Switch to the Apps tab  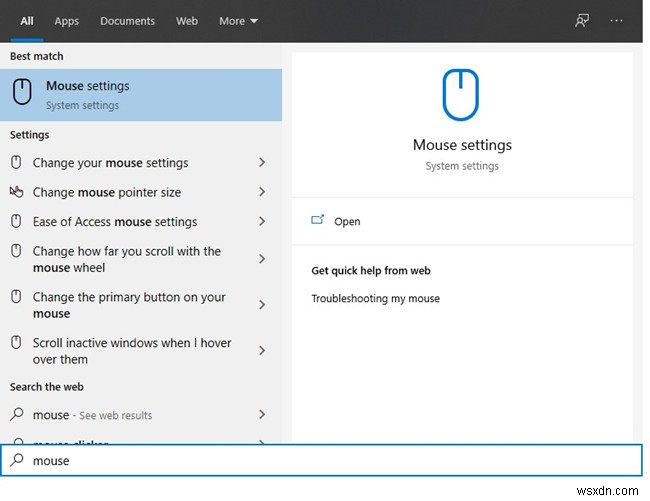(66, 21)
